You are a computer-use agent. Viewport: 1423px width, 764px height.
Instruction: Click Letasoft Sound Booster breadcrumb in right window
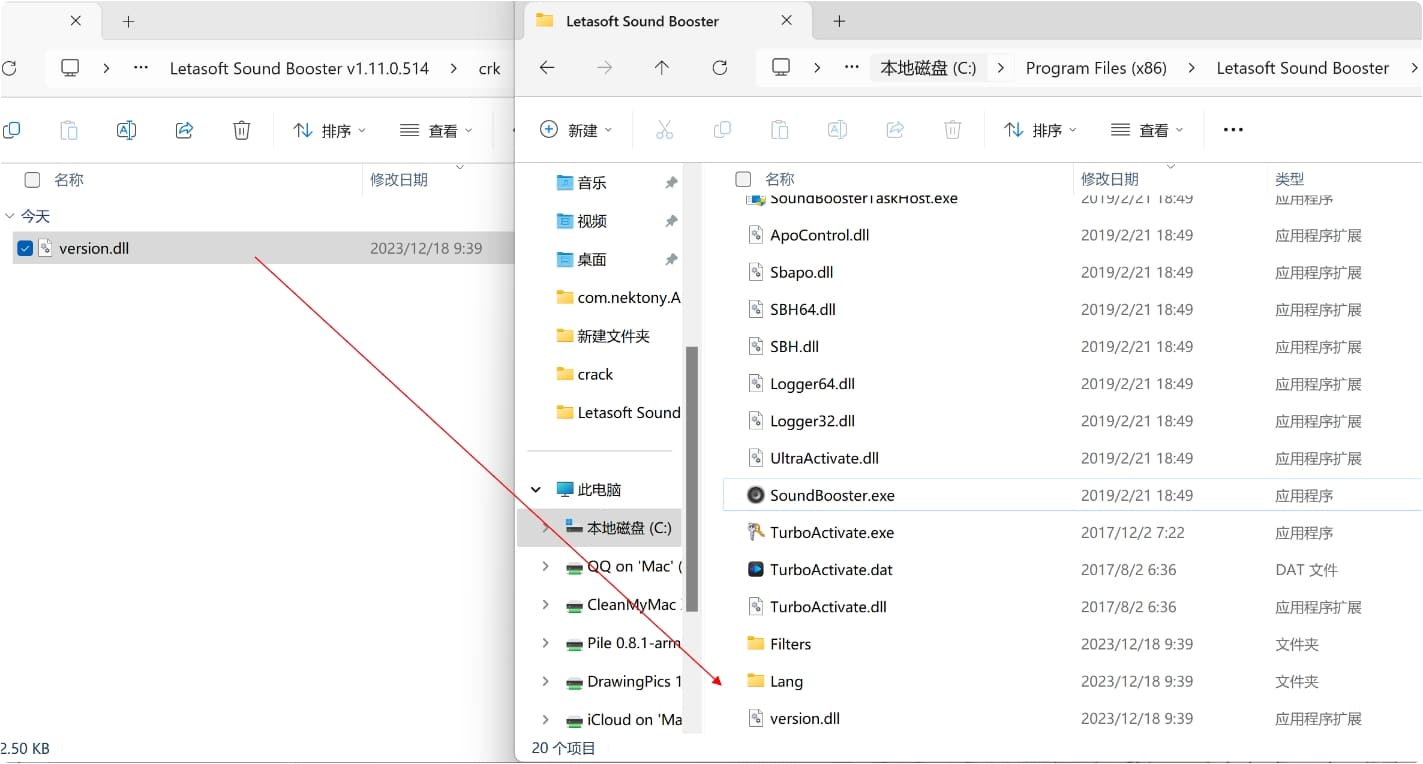1302,68
